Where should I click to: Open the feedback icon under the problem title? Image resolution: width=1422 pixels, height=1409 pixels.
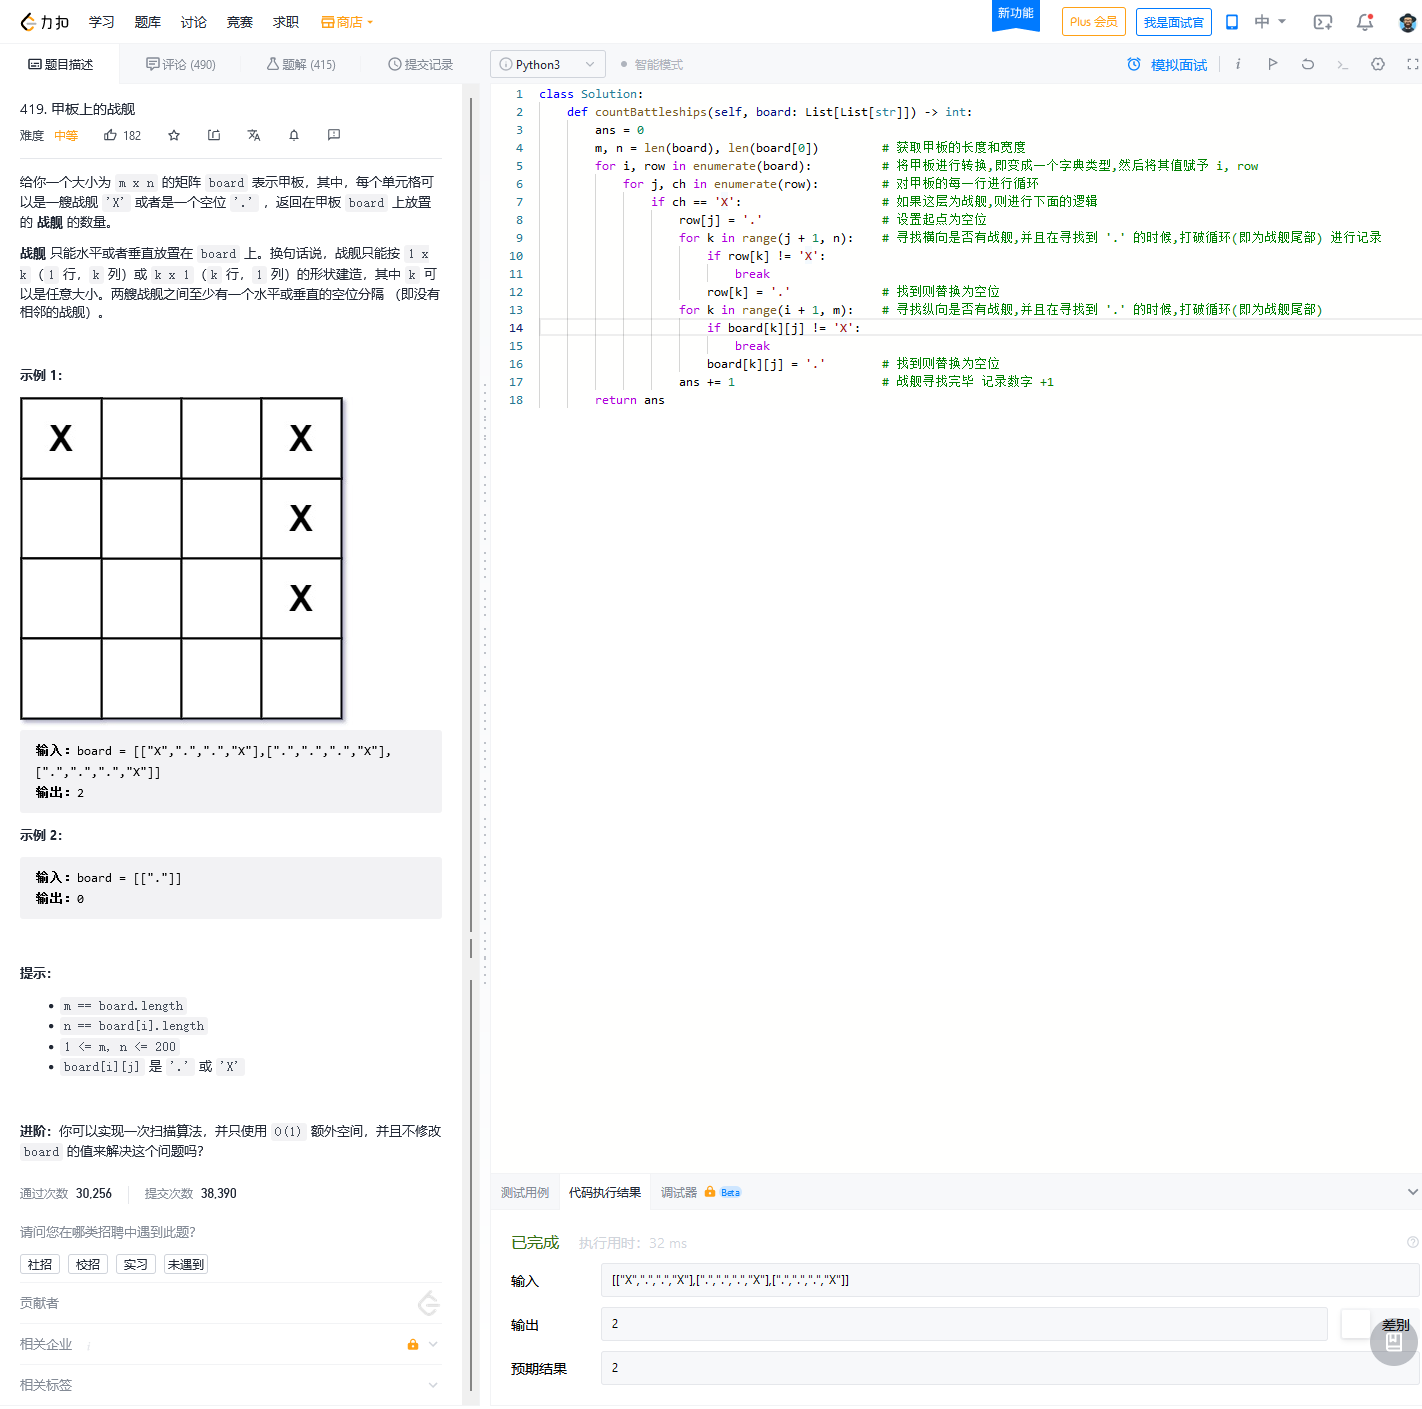point(334,135)
